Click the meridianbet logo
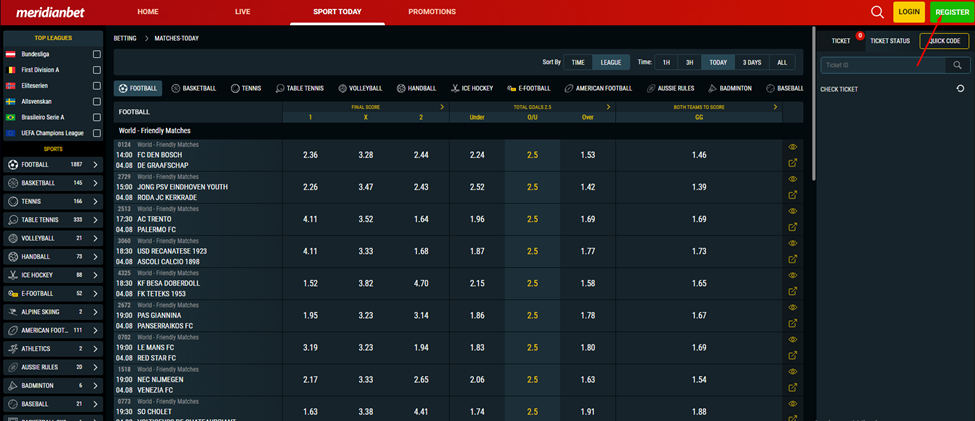The width and height of the screenshot is (975, 421). (50, 12)
